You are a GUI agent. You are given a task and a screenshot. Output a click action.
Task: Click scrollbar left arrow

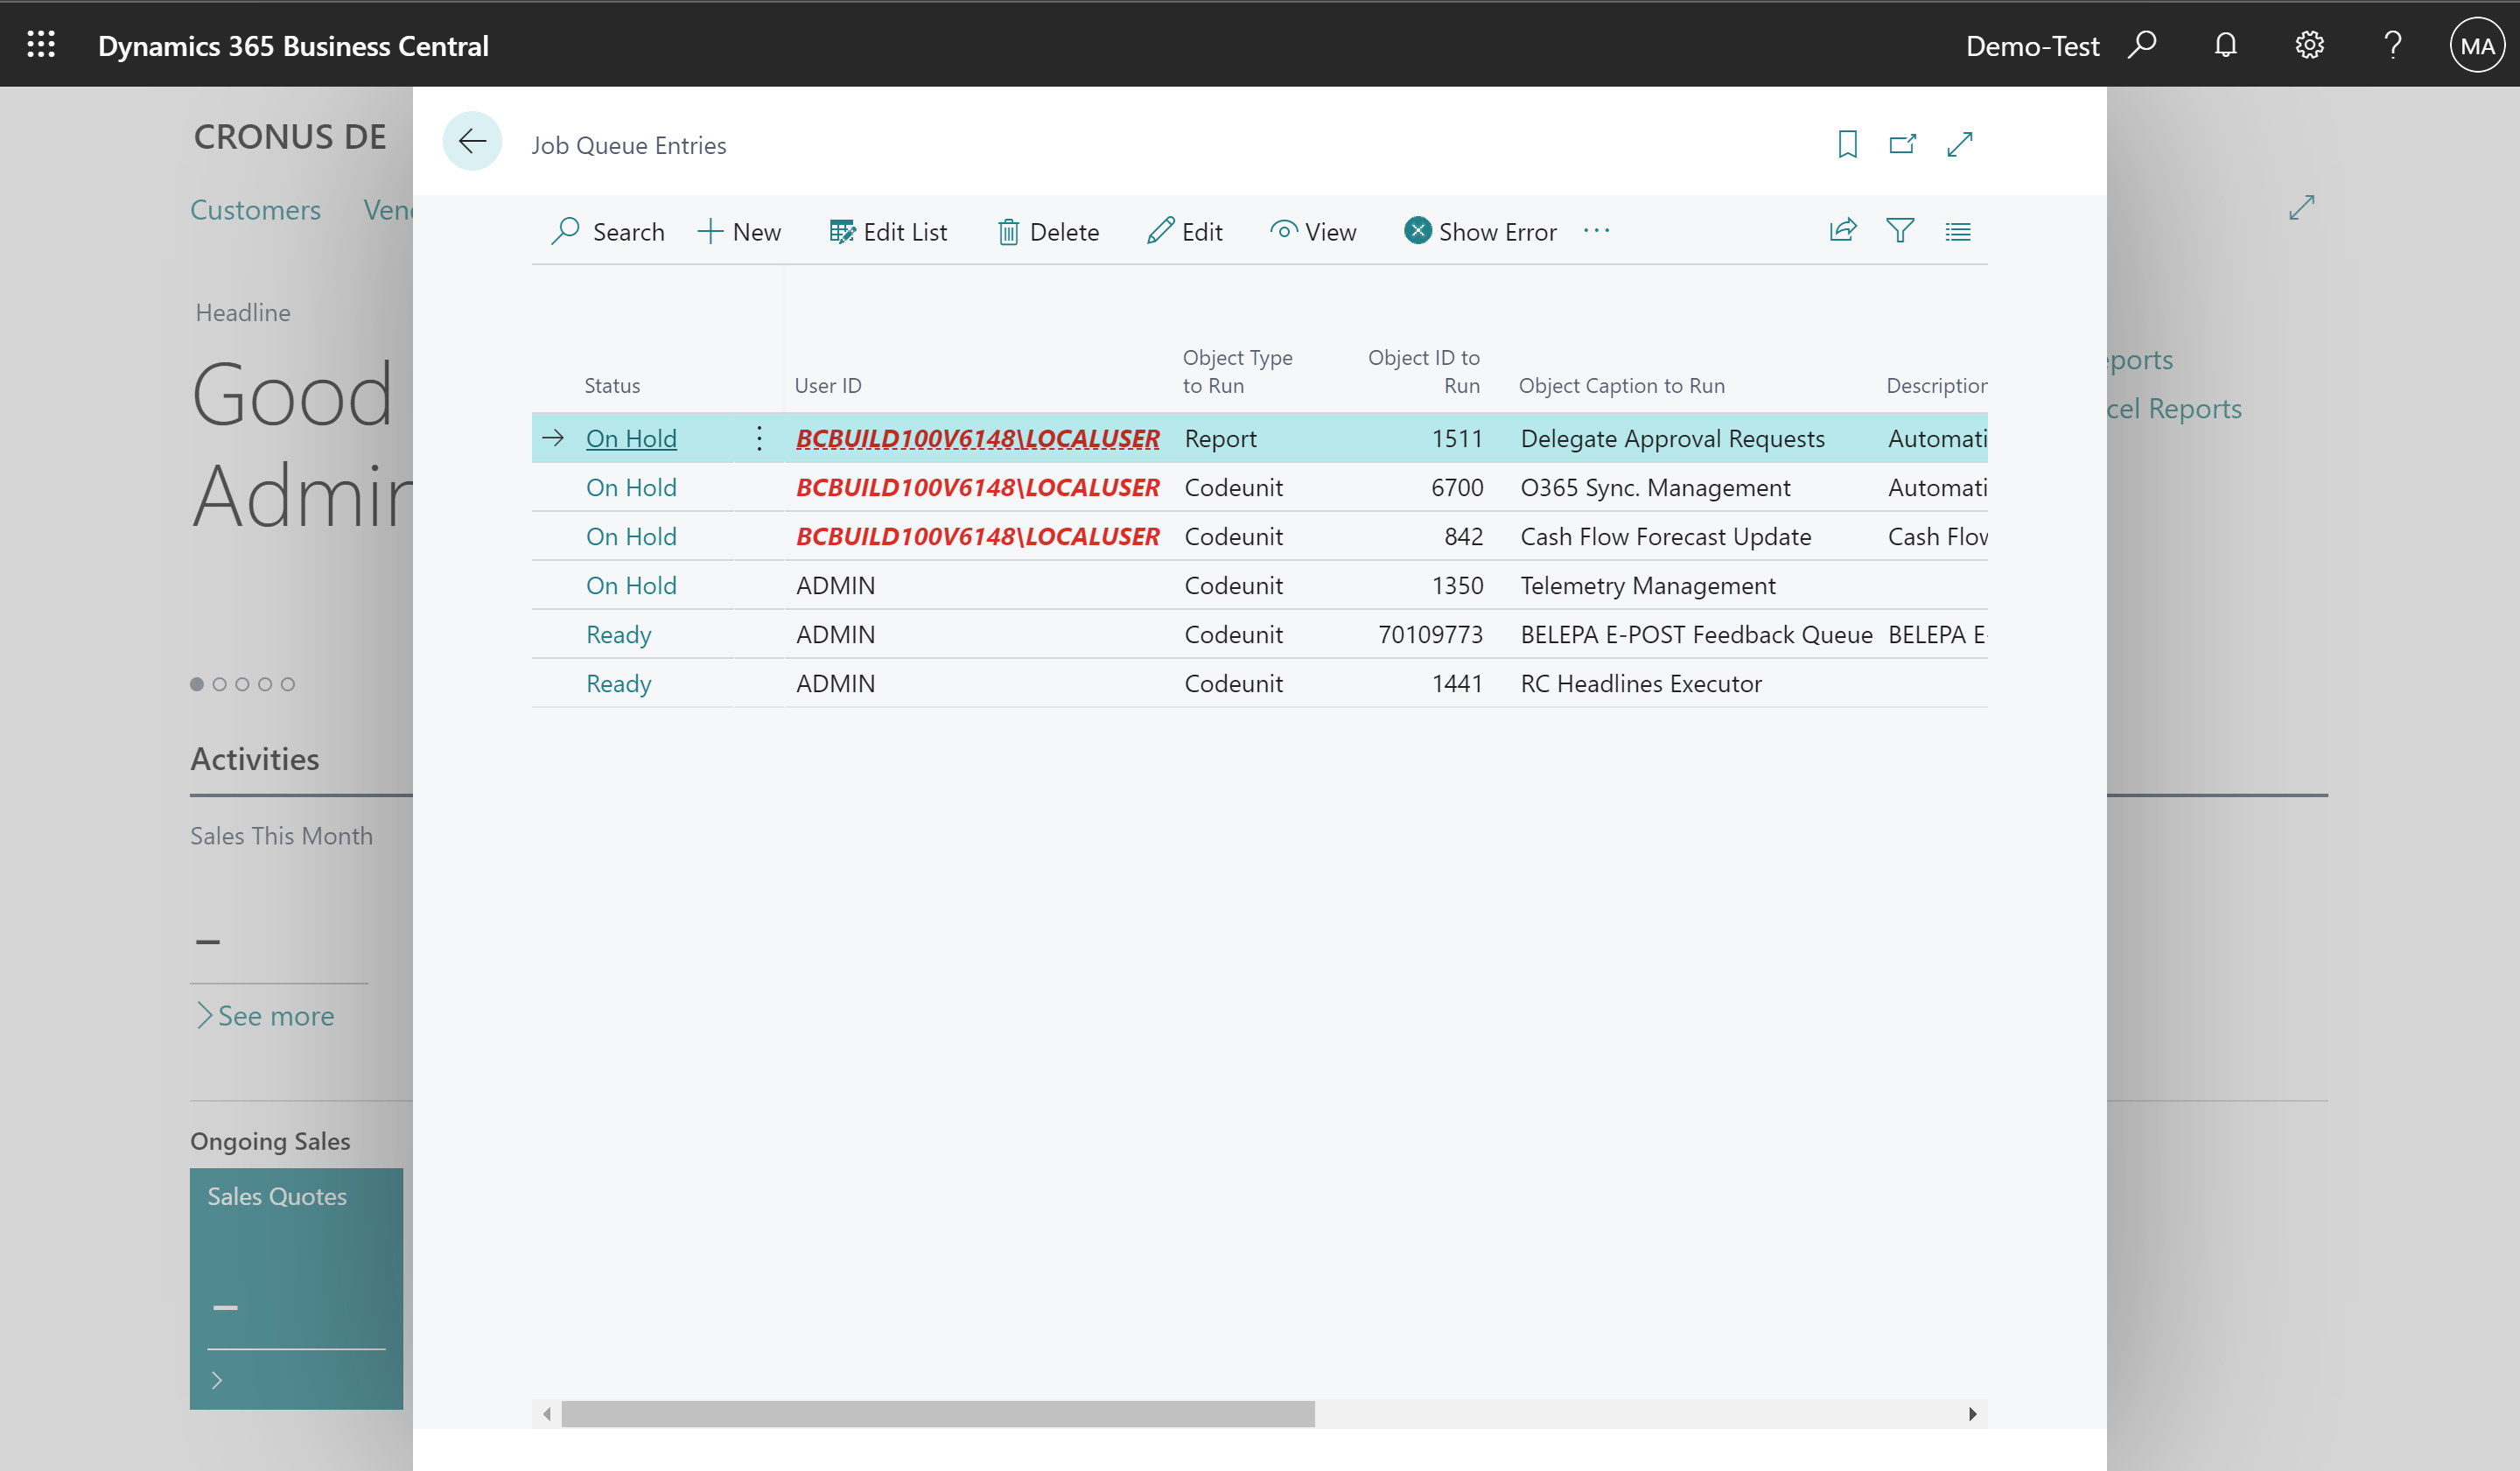coord(547,1414)
